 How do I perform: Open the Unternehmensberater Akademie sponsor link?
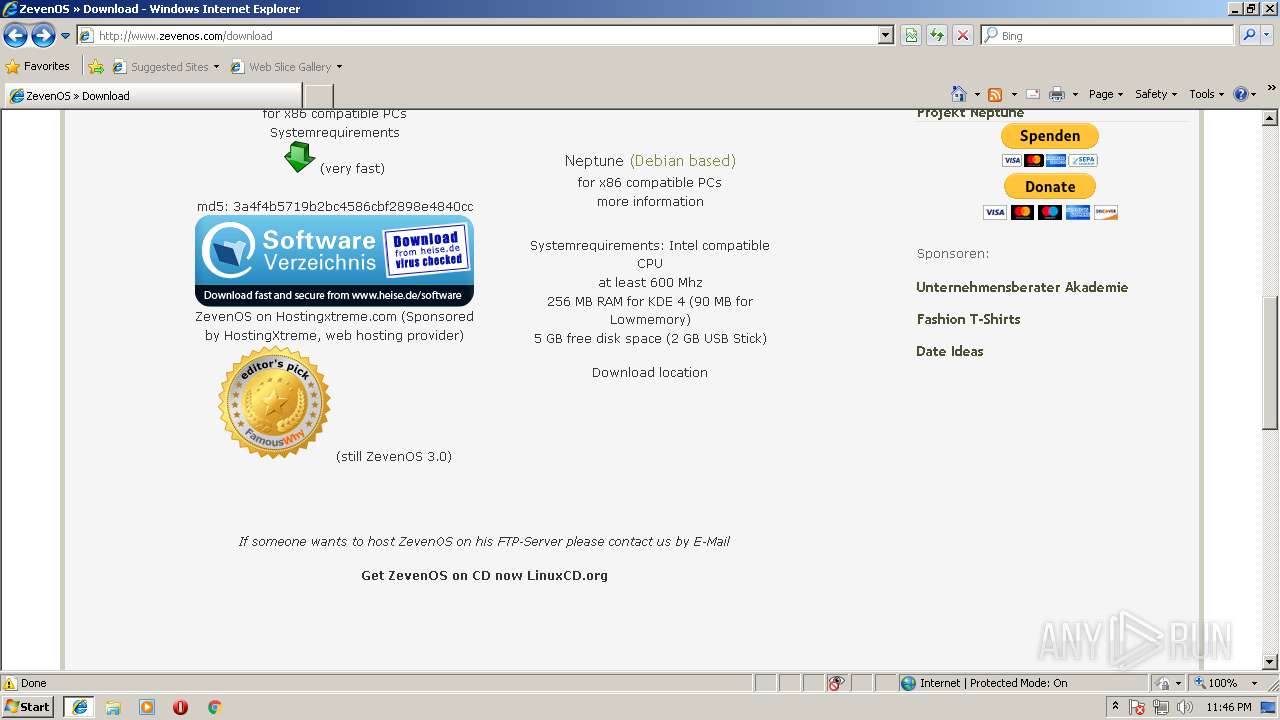(x=1022, y=287)
